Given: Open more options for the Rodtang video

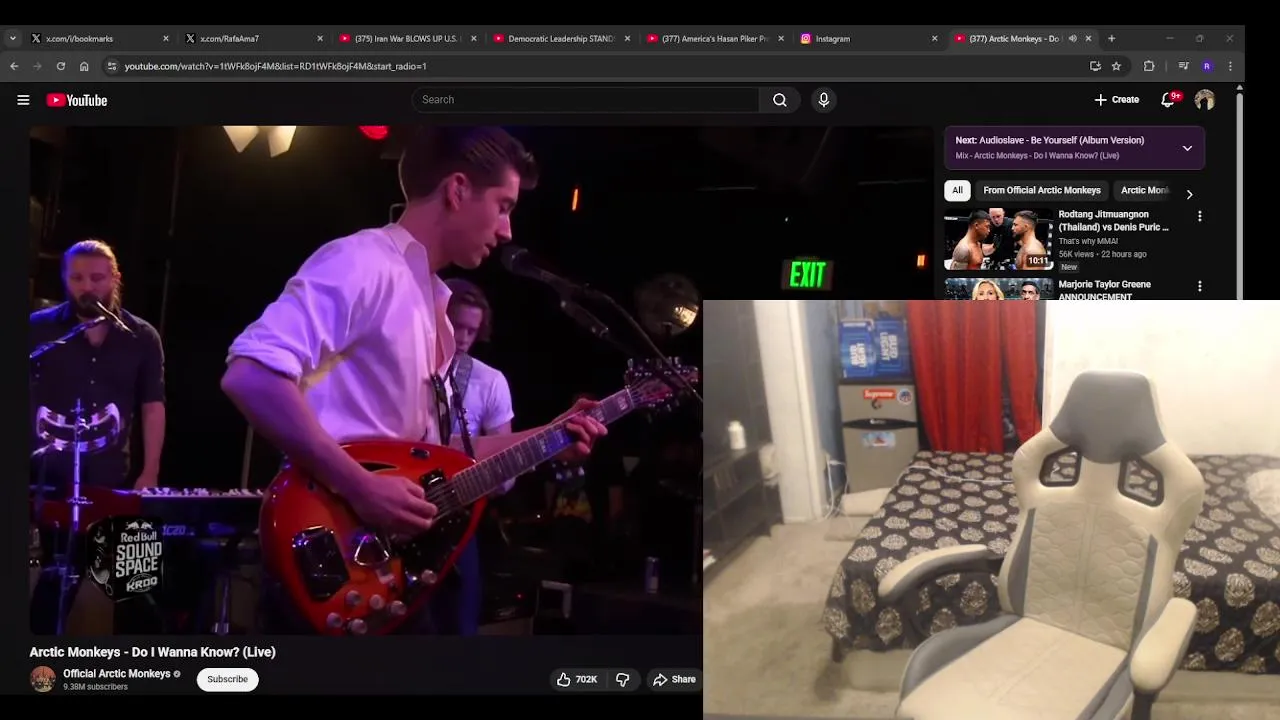Looking at the screenshot, I should [1200, 216].
